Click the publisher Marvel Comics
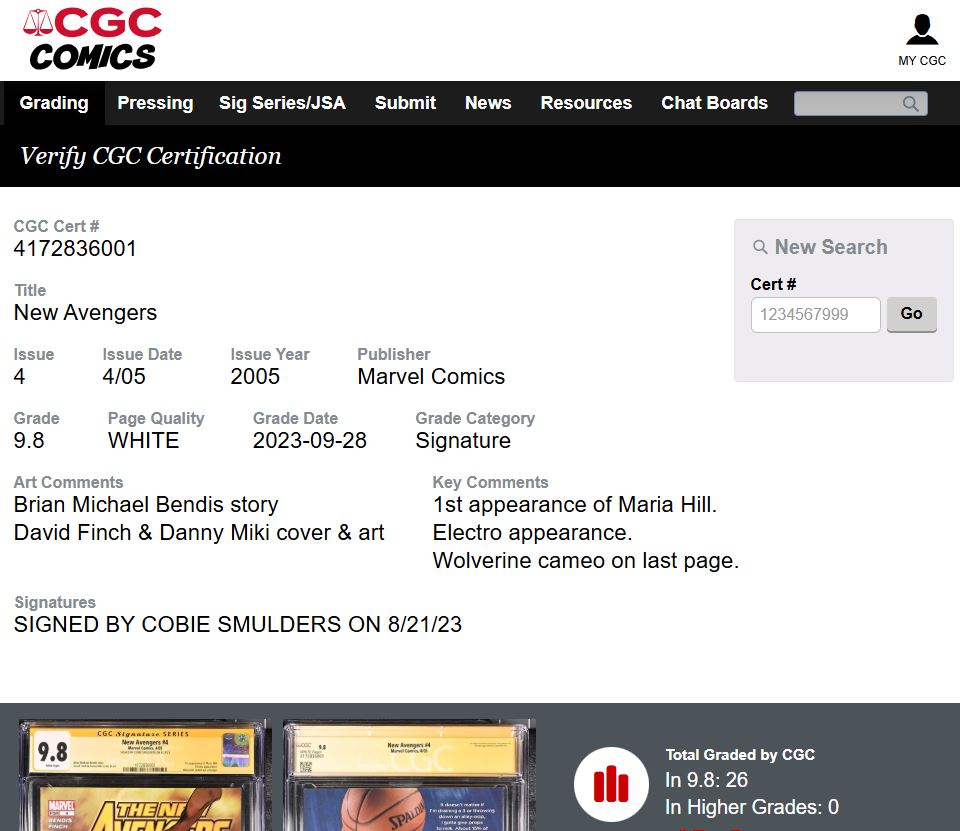Image resolution: width=960 pixels, height=831 pixels. pos(431,377)
